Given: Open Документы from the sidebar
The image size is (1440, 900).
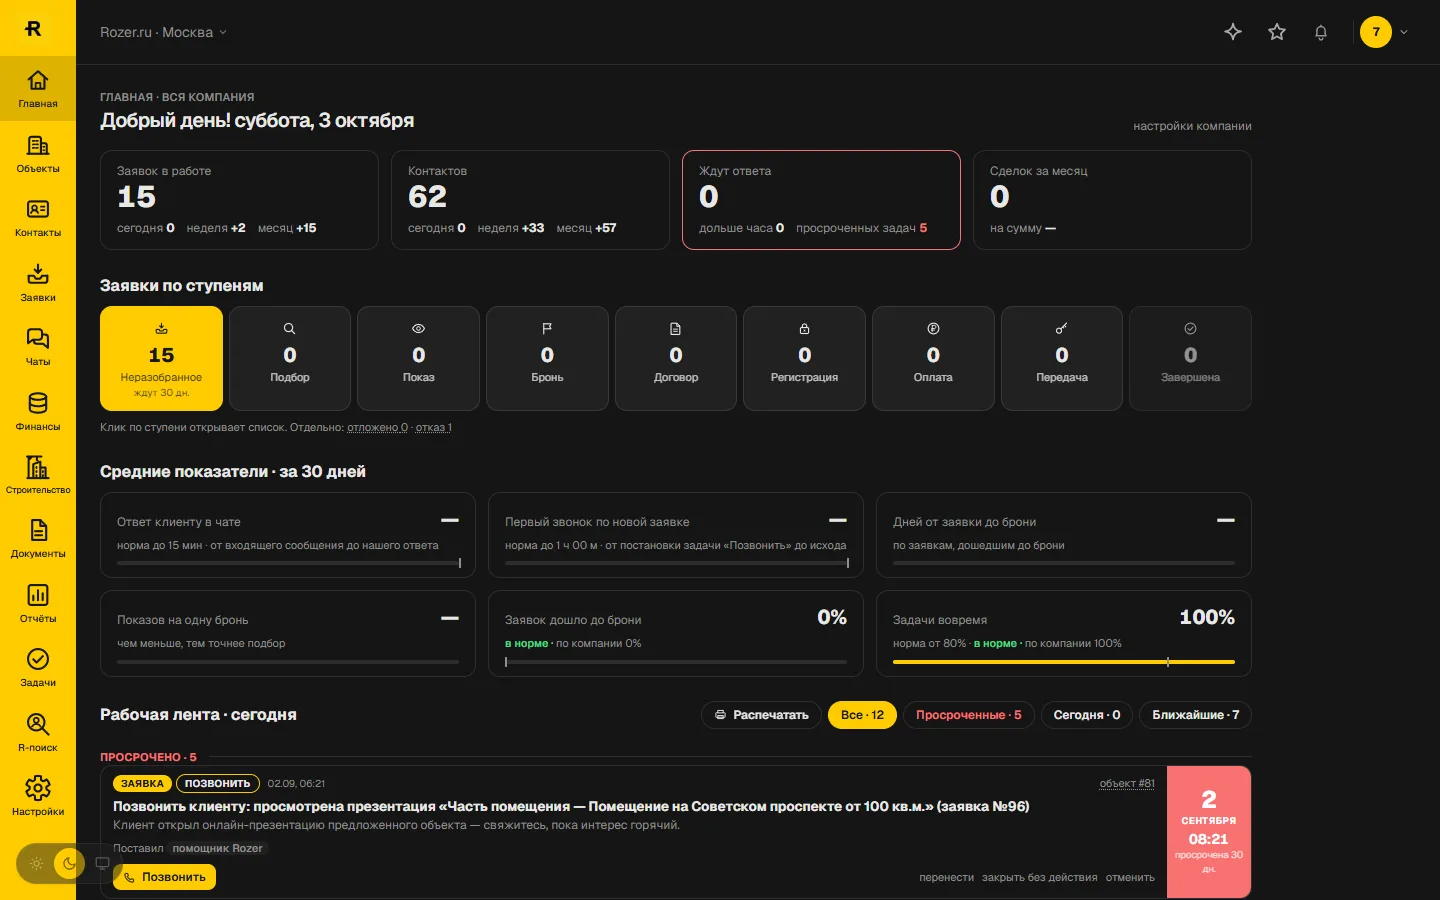Looking at the screenshot, I should pyautogui.click(x=38, y=539).
